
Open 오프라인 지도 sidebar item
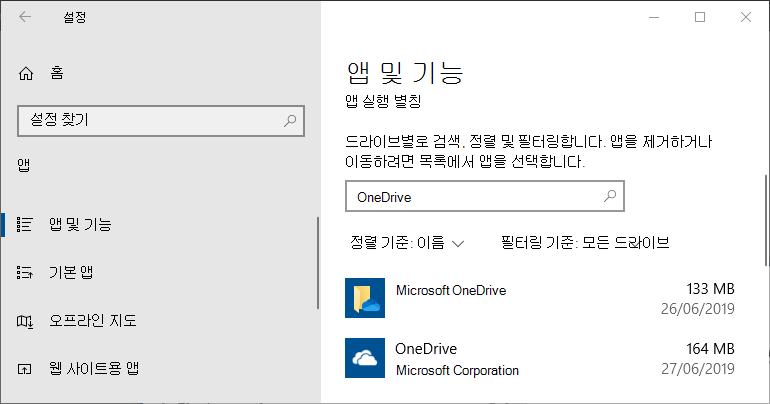tap(92, 321)
